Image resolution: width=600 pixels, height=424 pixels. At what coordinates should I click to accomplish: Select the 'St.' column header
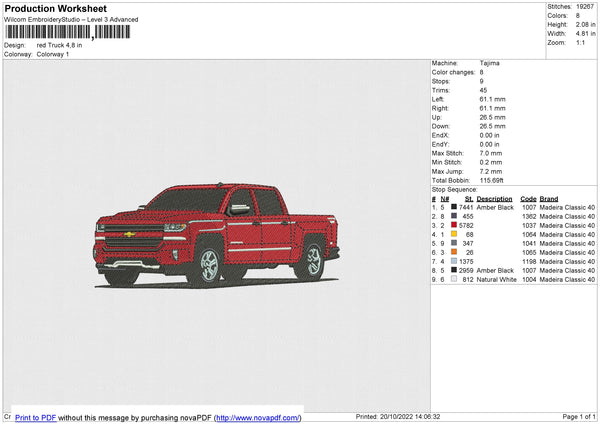coord(469,199)
